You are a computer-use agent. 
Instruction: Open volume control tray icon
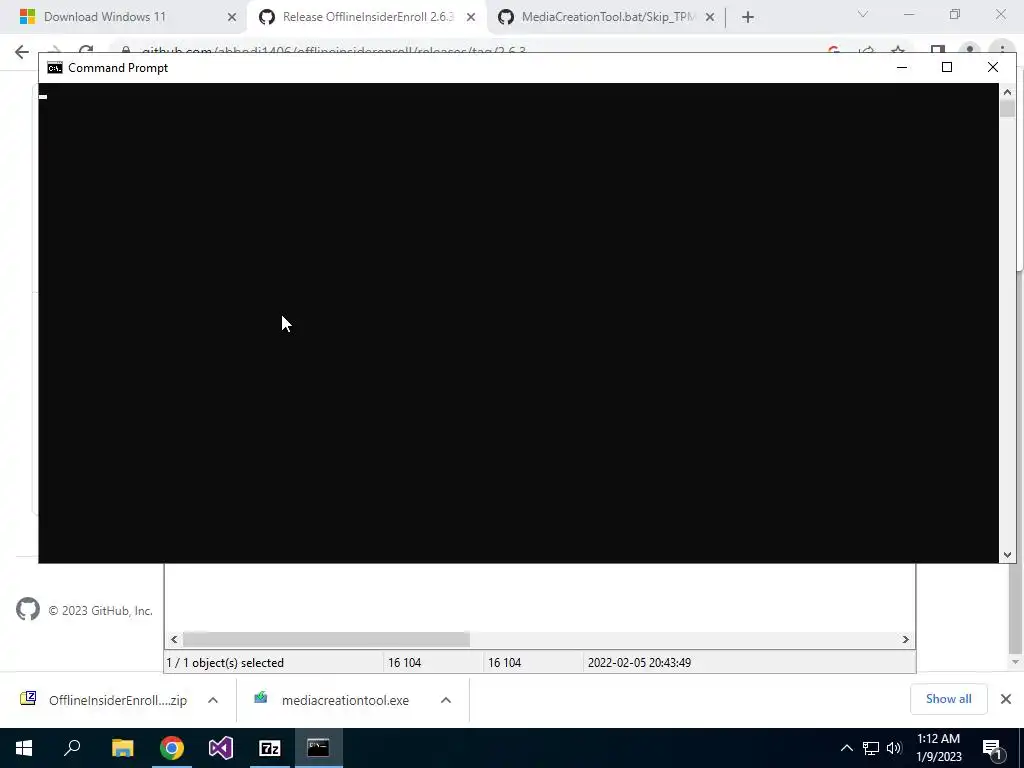(894, 748)
